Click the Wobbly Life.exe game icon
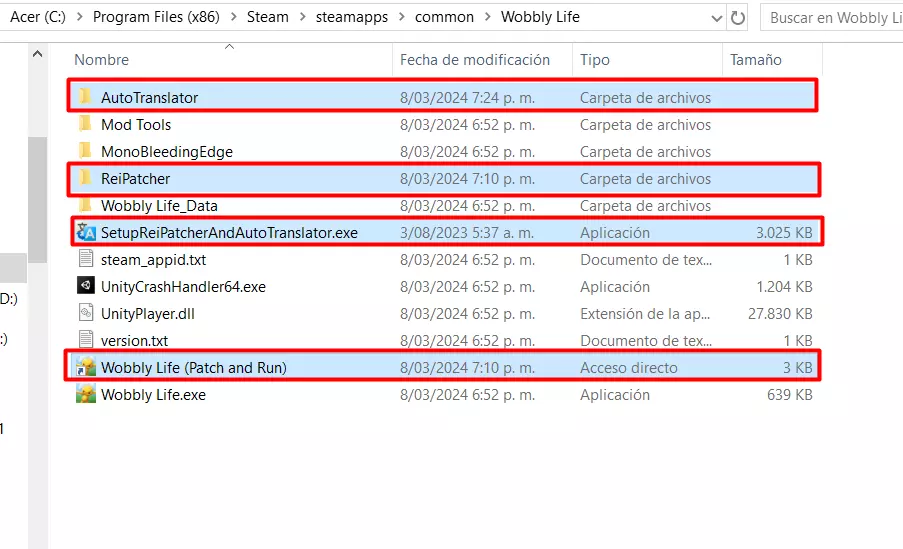This screenshot has width=903, height=549. [x=86, y=394]
